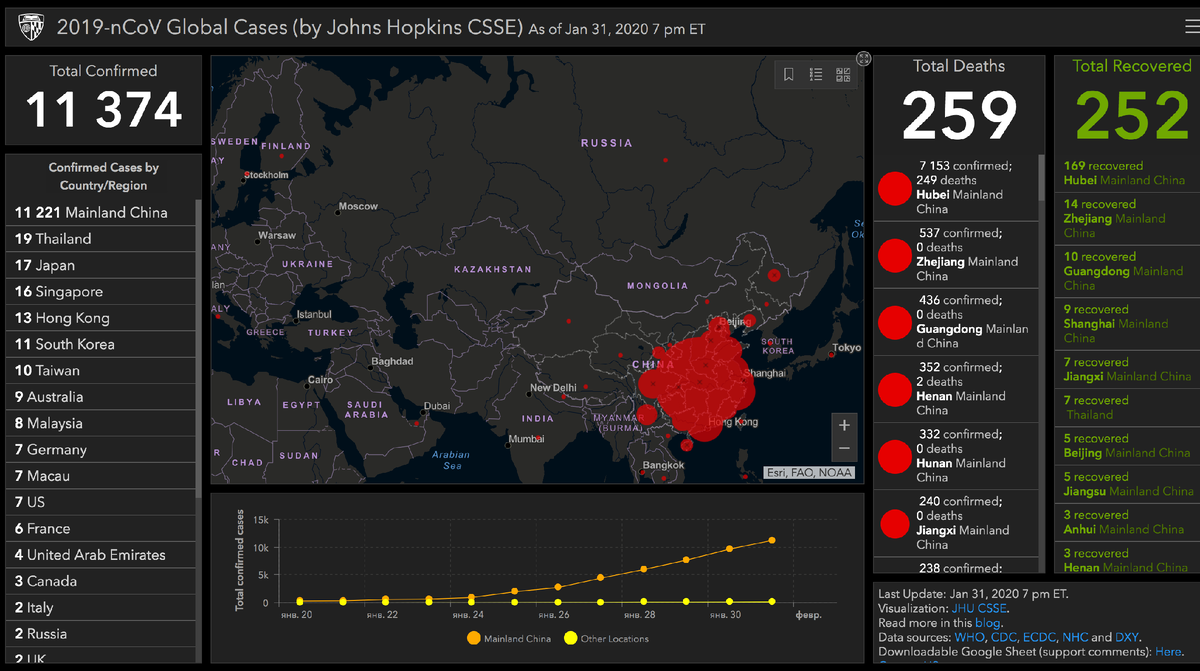Click the red circle beside Hubei entry
The width and height of the screenshot is (1200, 671).
pos(894,188)
